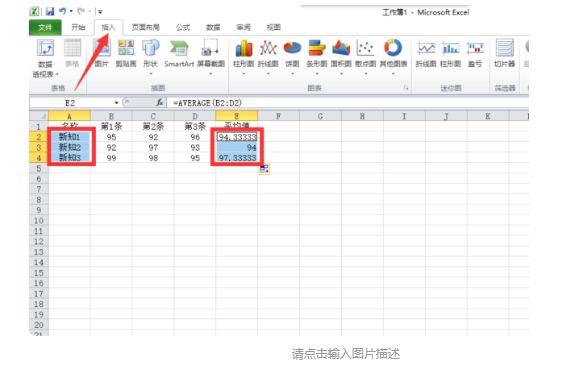Select header cell 第3条
This screenshot has height=369, width=572.
195,127
